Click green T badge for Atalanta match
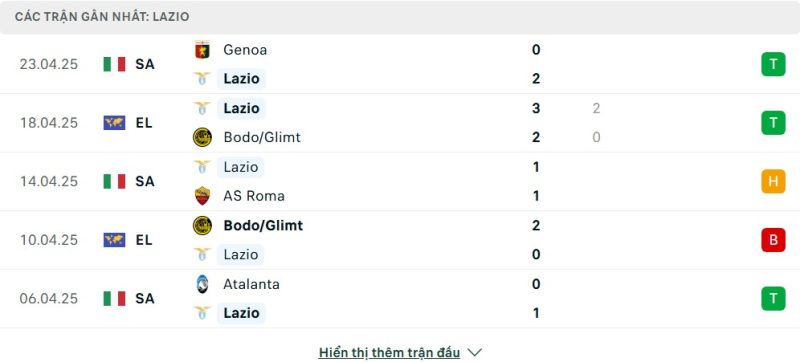The image size is (800, 362). coord(773,299)
